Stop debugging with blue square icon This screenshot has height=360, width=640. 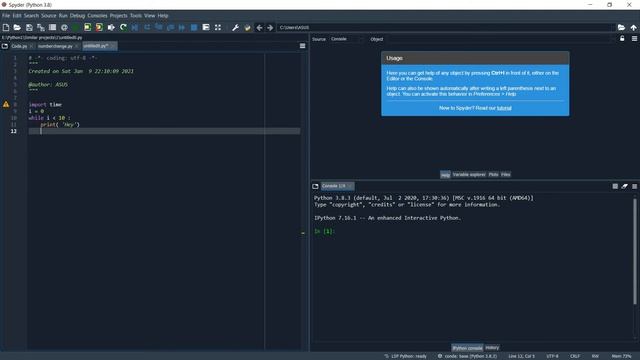click(x=194, y=27)
